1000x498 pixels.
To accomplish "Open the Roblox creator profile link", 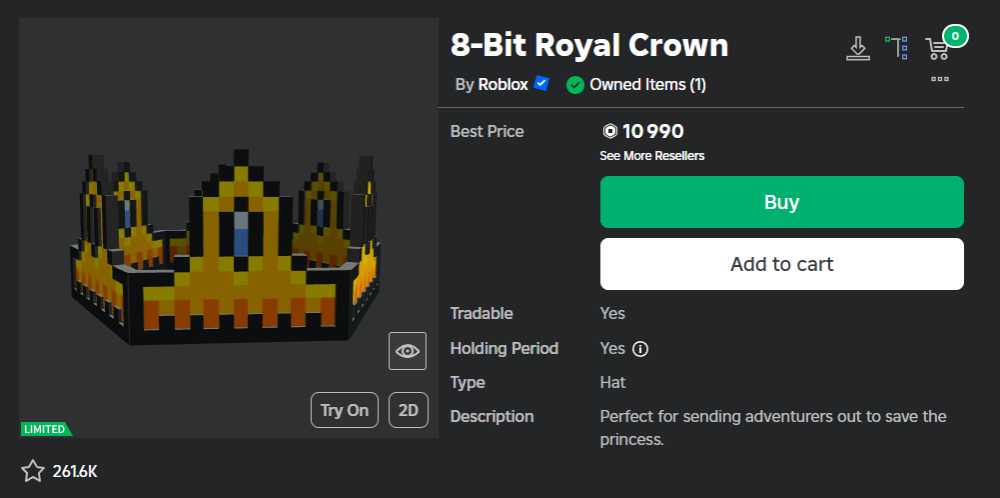I will point(502,85).
